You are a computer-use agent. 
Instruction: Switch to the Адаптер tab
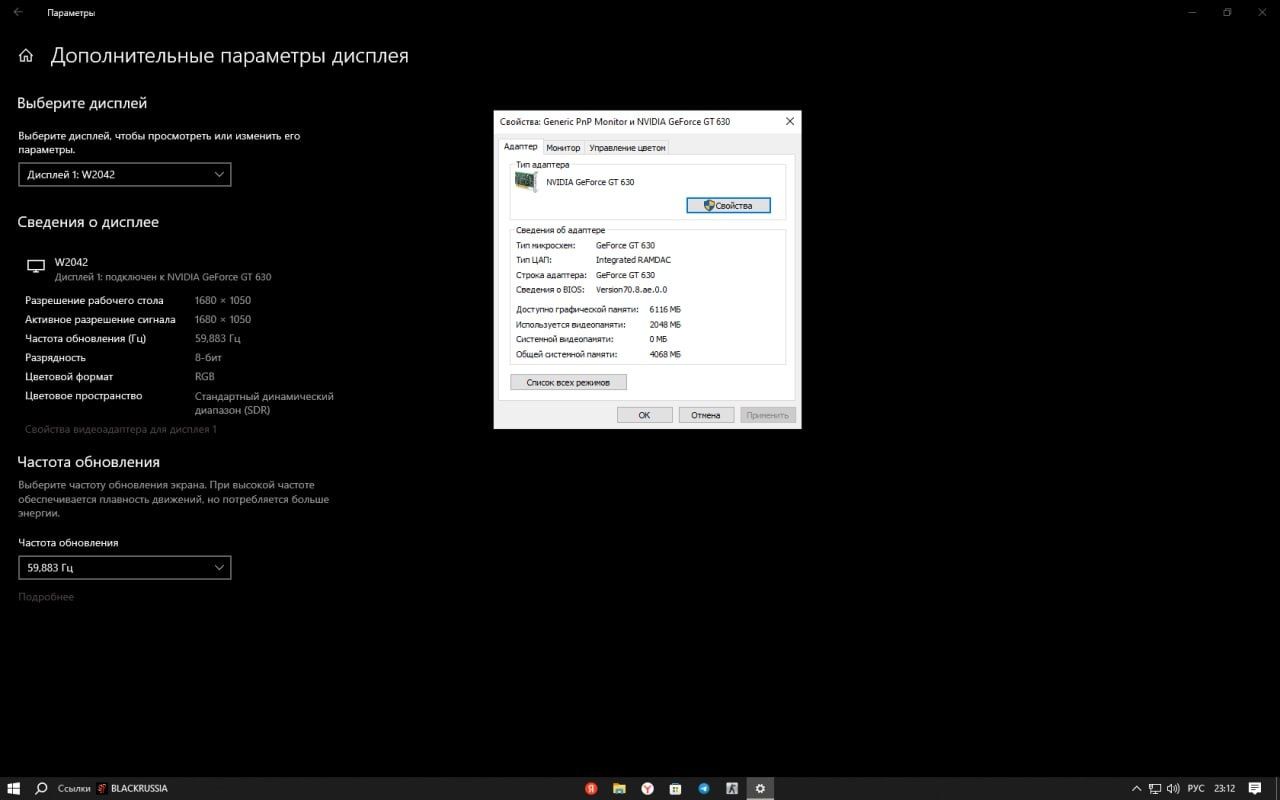click(520, 146)
